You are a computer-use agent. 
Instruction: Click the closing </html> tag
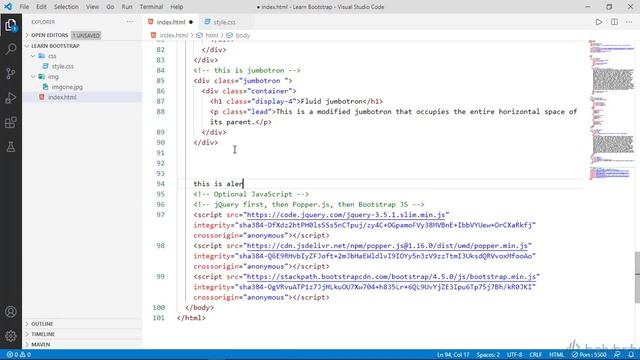[x=191, y=318]
